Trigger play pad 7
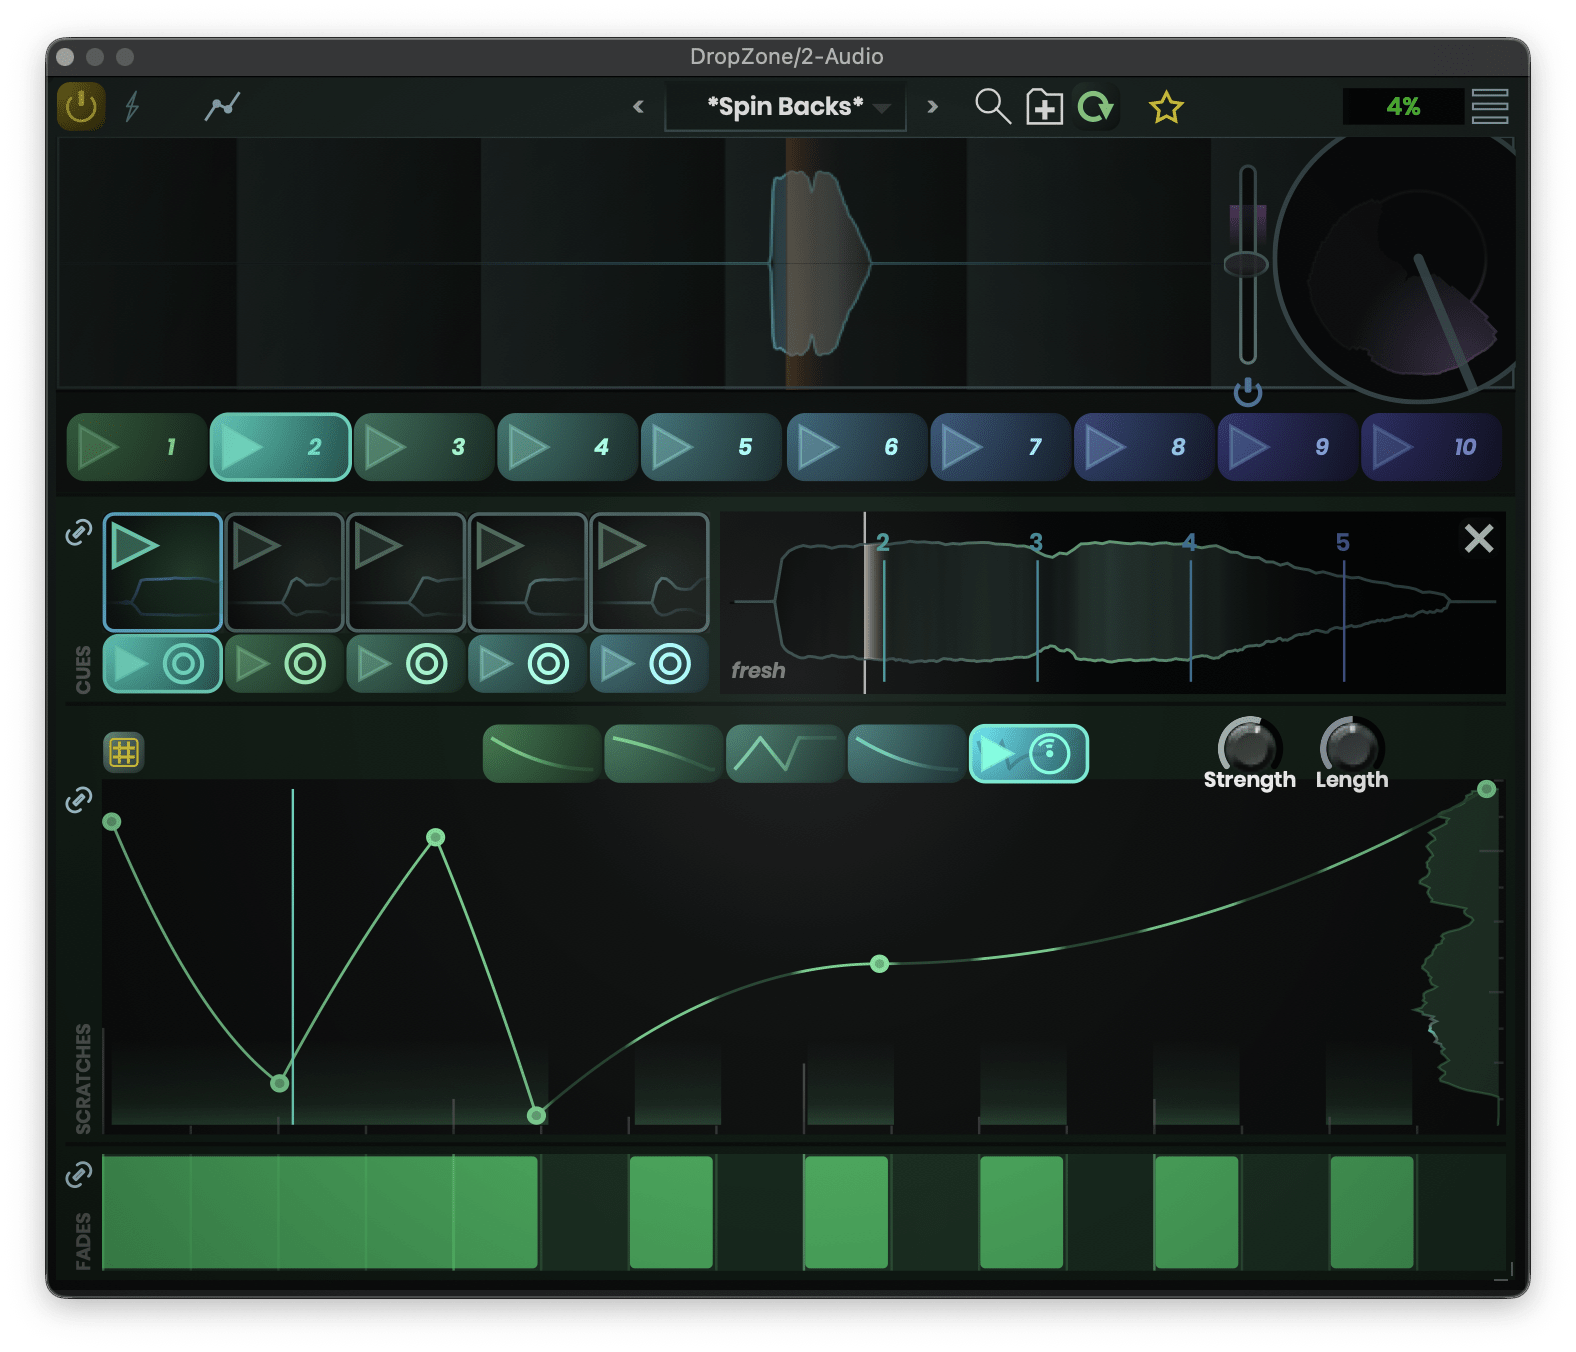Screen dimensions: 1576x1352 (1000, 447)
